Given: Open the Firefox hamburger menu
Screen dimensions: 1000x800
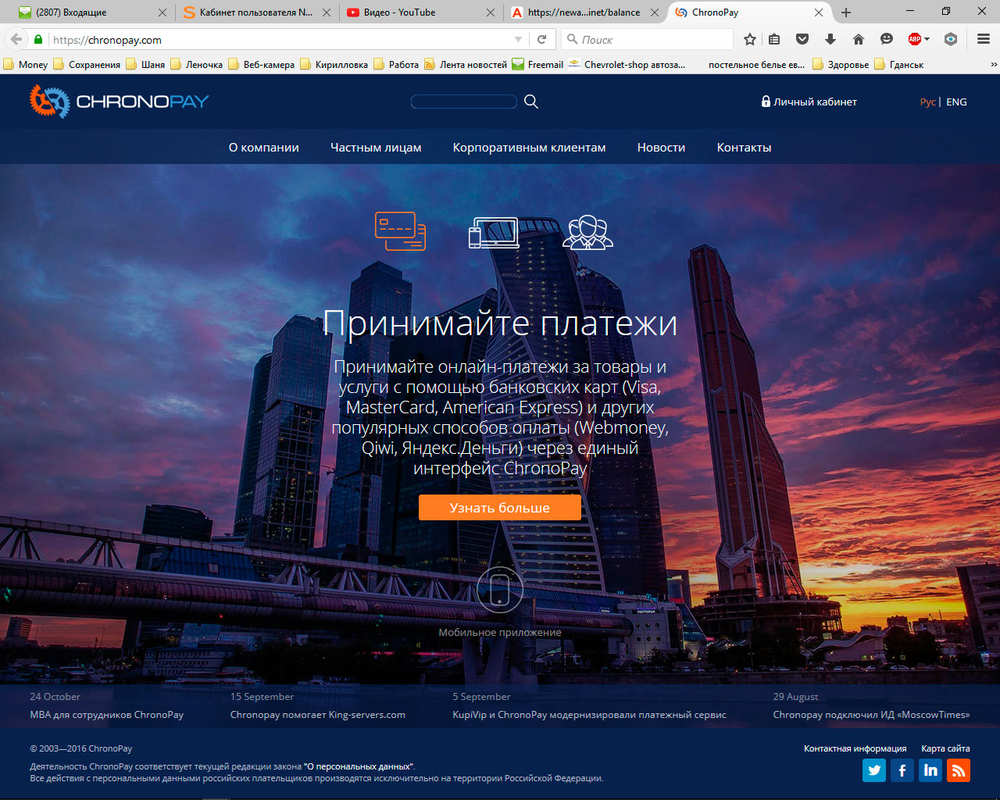Looking at the screenshot, I should tap(983, 40).
